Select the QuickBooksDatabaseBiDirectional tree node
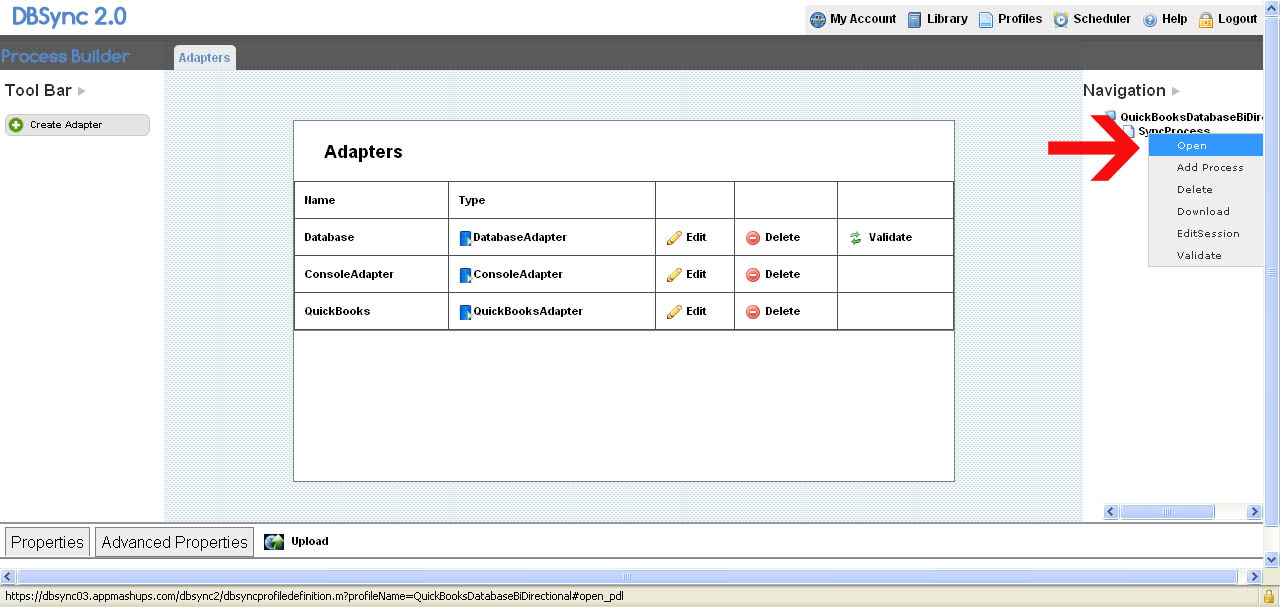Viewport: 1280px width, 607px height. tap(1190, 117)
